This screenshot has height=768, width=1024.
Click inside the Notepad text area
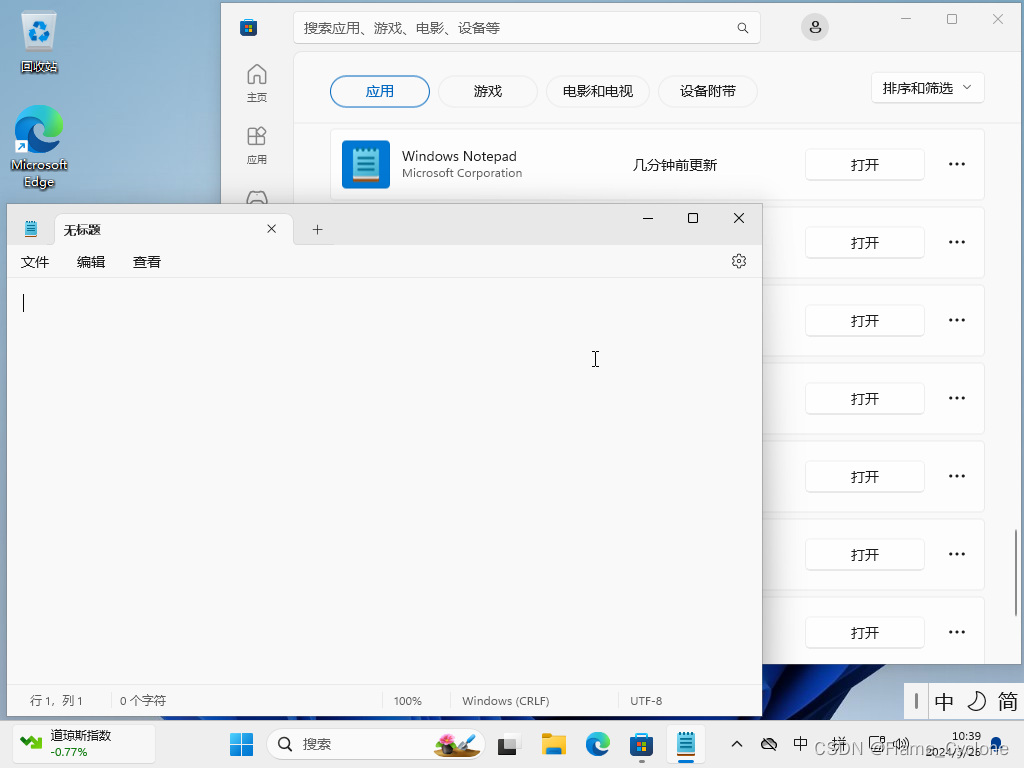tap(384, 480)
